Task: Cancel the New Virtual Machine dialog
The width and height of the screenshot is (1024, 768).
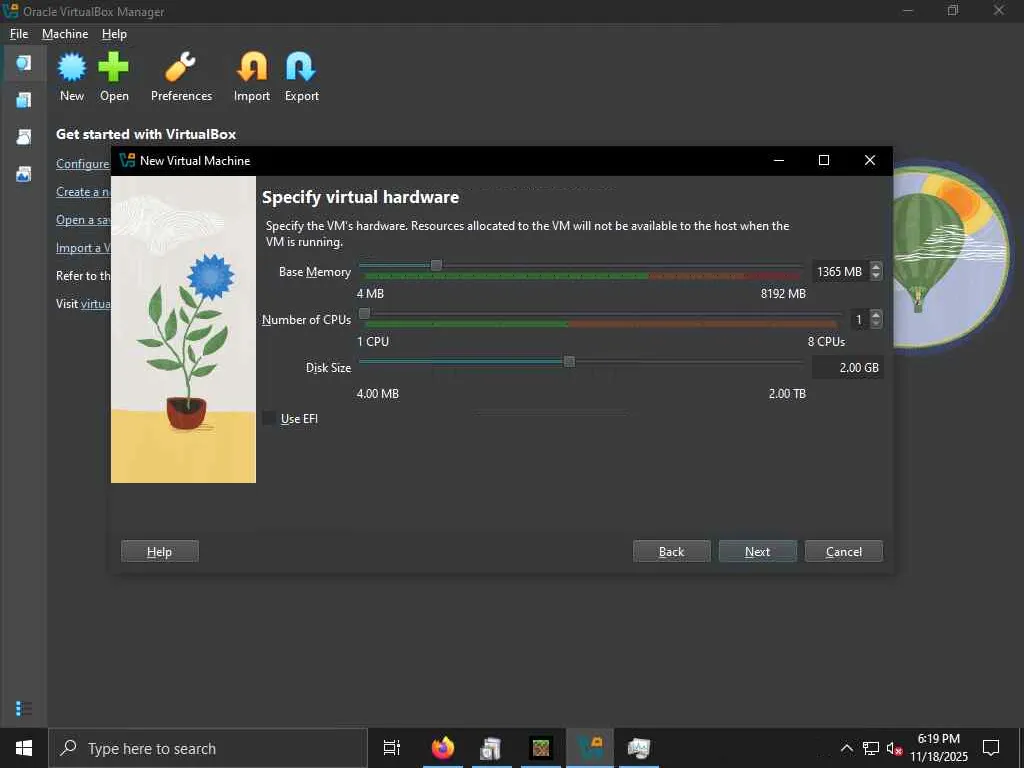Action: coord(844,551)
